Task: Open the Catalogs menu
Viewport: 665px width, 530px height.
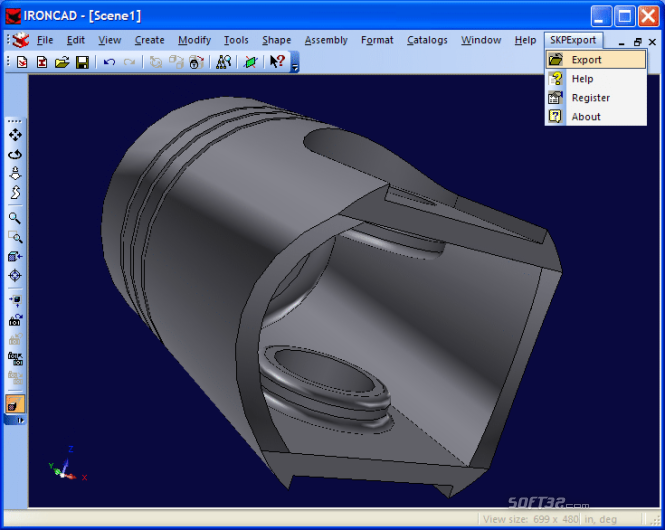Action: [428, 40]
